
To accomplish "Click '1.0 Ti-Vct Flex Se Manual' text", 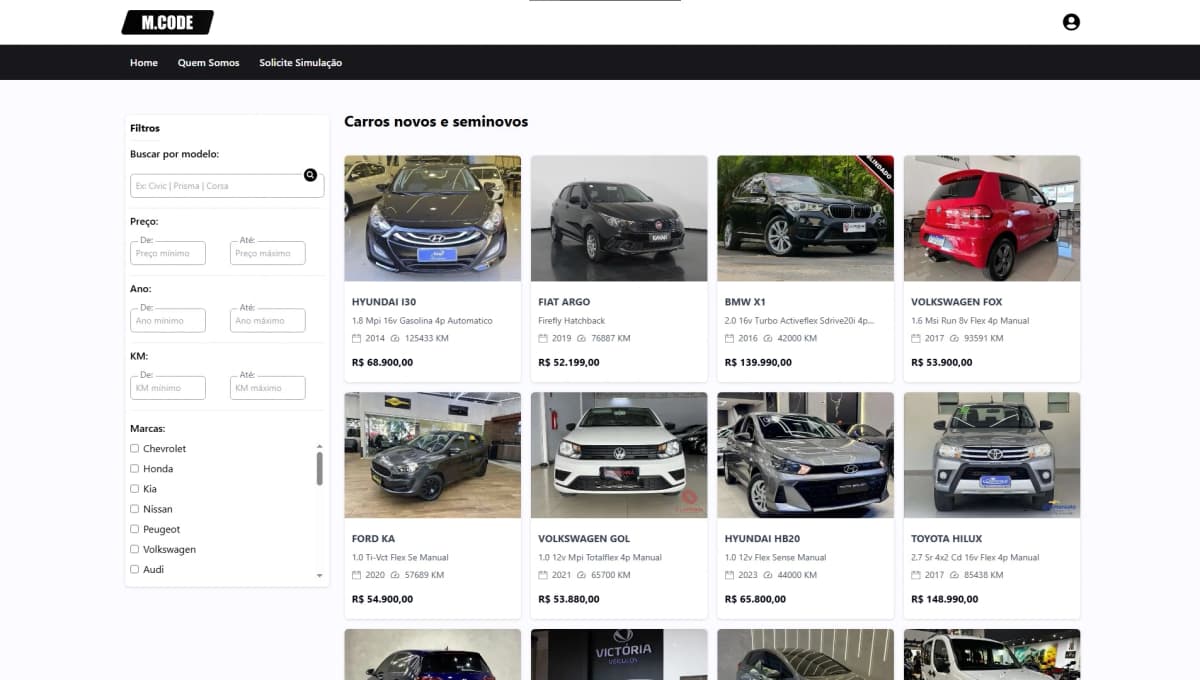I will point(400,558).
